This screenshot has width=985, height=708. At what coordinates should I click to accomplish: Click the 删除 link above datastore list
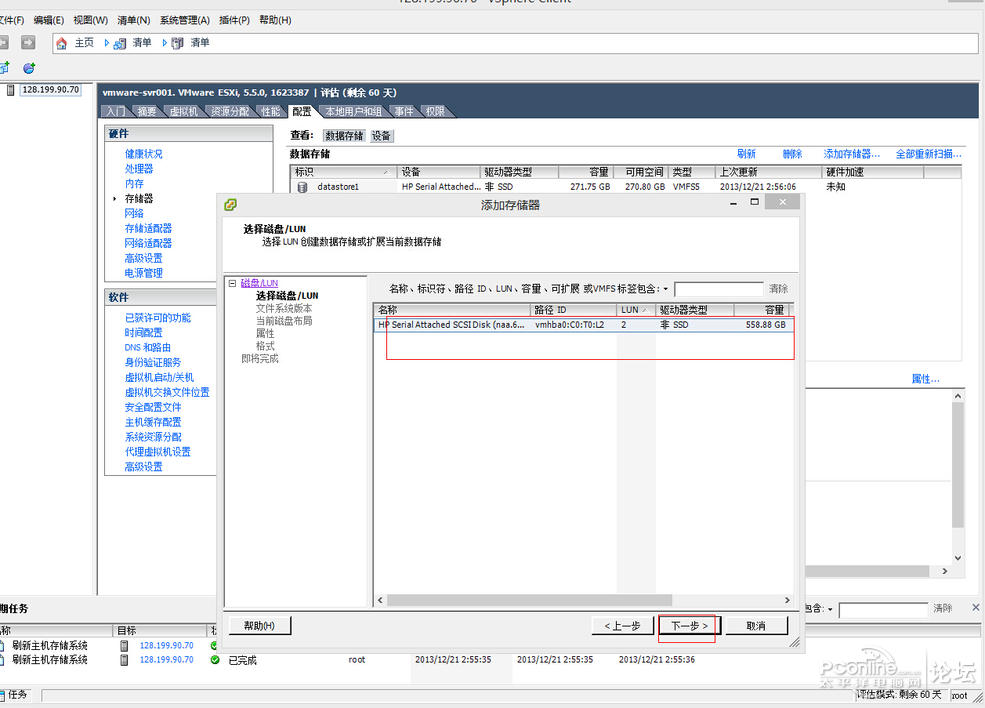click(x=792, y=154)
